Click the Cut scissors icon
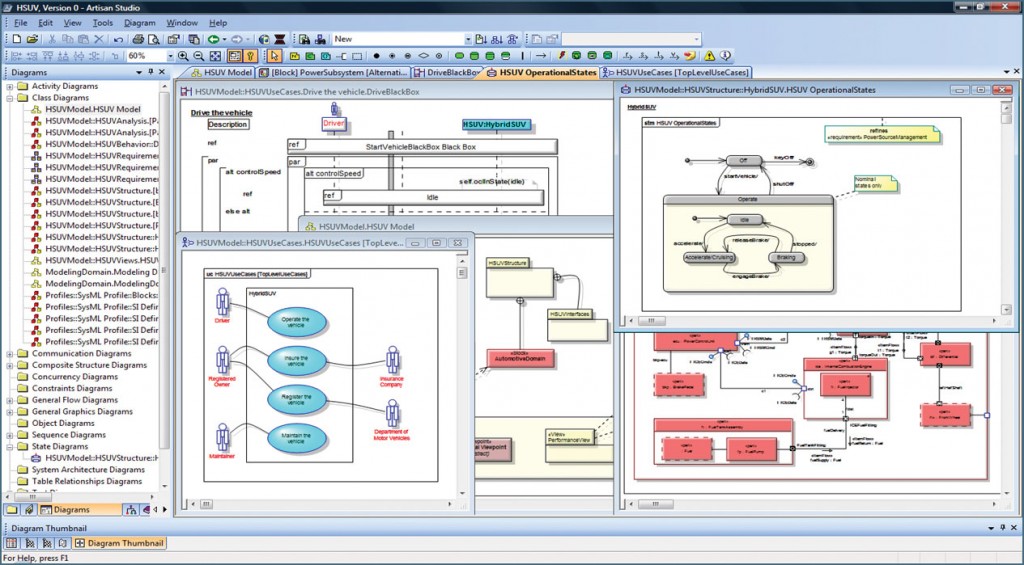This screenshot has height=565, width=1024. pyautogui.click(x=52, y=39)
